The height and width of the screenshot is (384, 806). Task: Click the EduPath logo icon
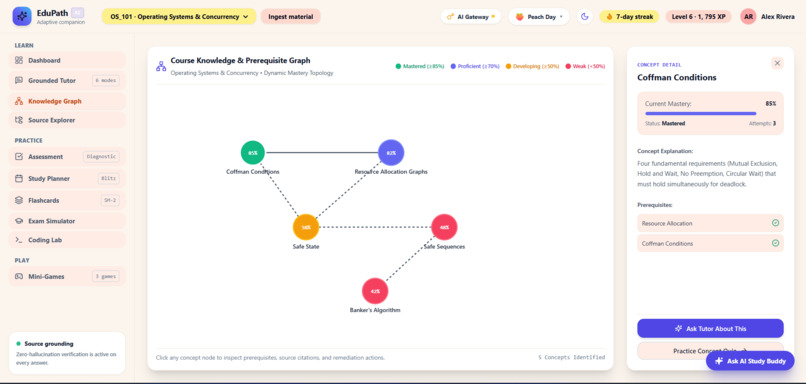pyautogui.click(x=22, y=16)
